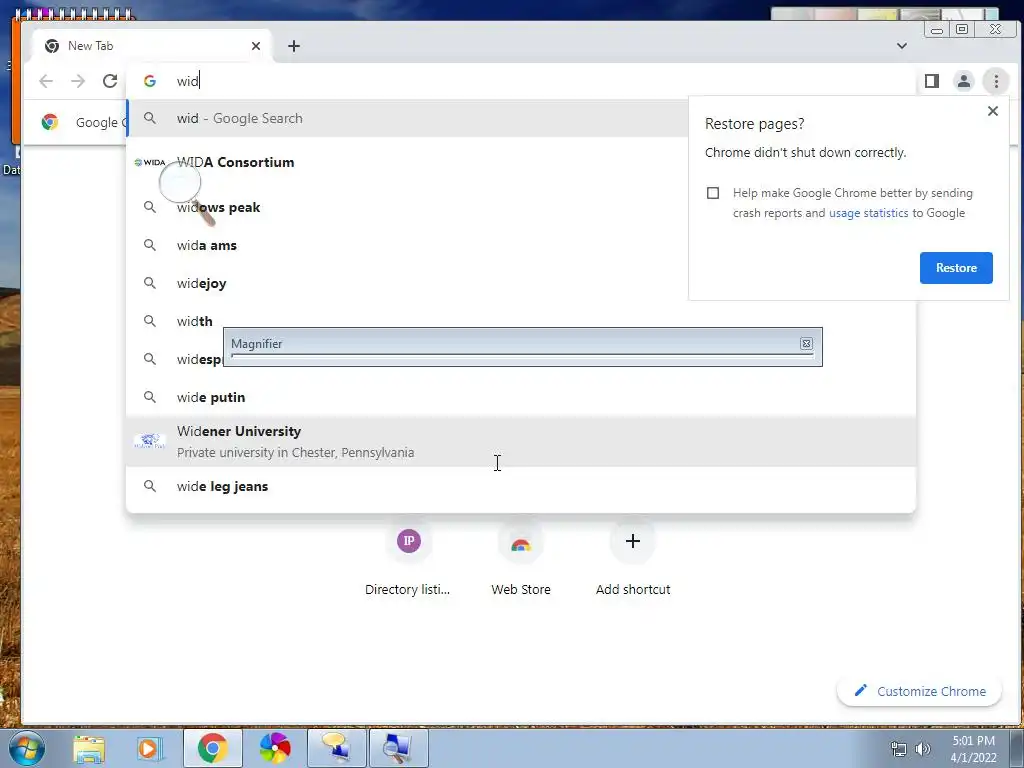Choose 'widejoy' suggestion
Image resolution: width=1024 pixels, height=768 pixels.
pos(407,283)
